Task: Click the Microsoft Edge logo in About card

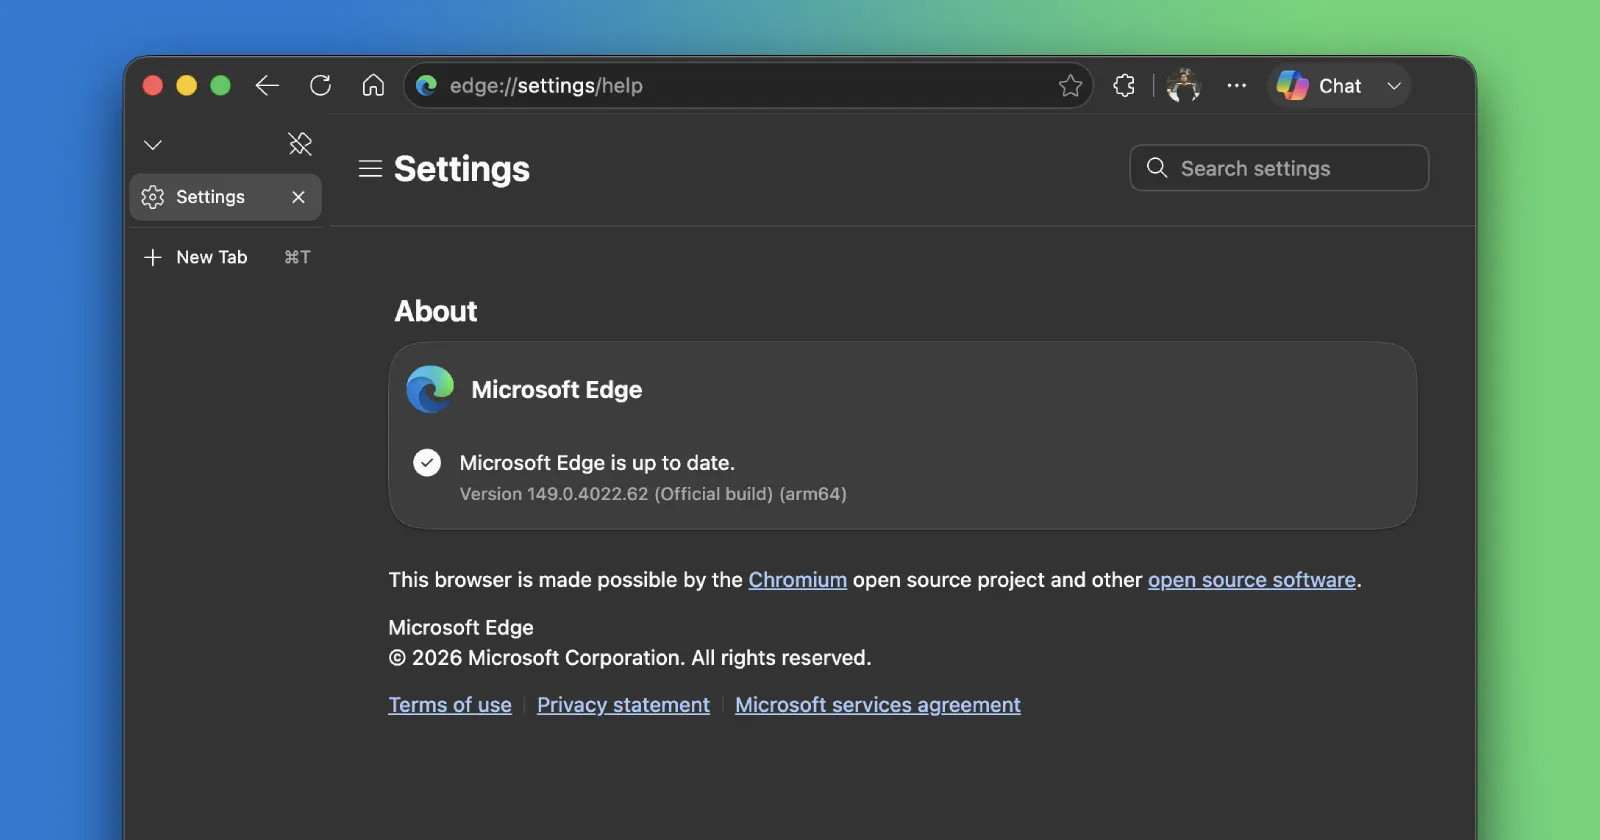Action: (430, 389)
